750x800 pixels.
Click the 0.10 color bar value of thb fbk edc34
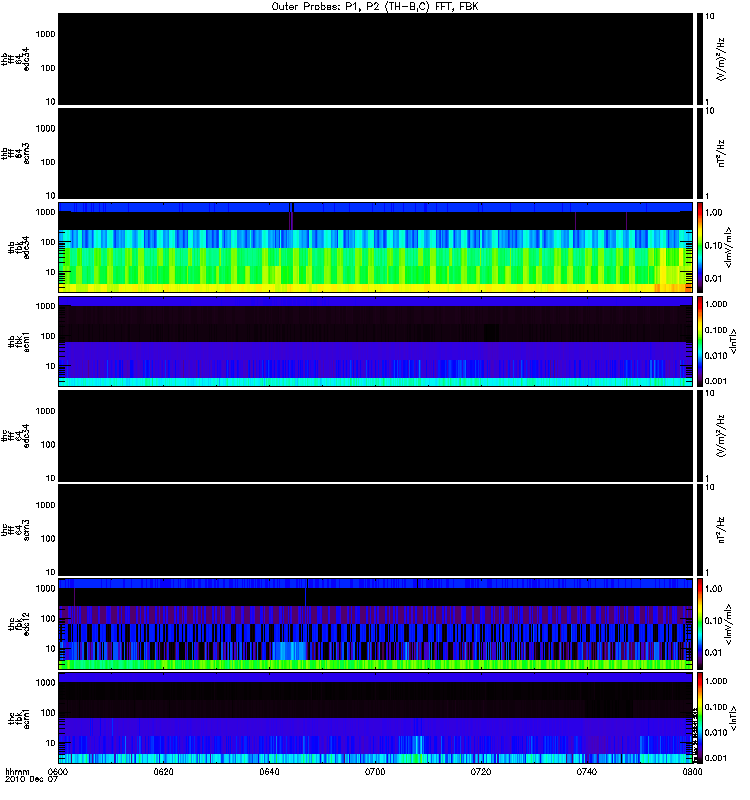[x=713, y=245]
